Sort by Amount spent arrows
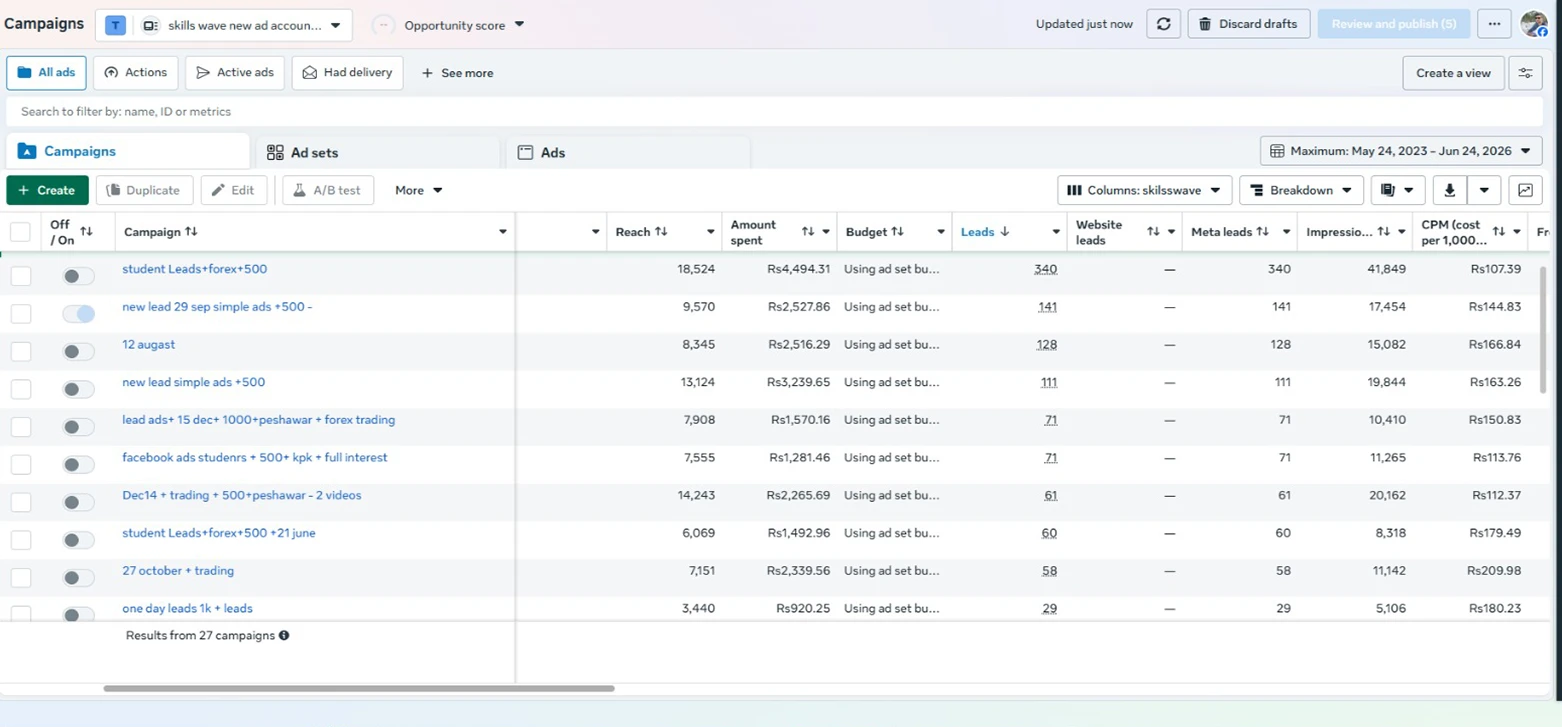The height and width of the screenshot is (727, 1562). click(808, 232)
